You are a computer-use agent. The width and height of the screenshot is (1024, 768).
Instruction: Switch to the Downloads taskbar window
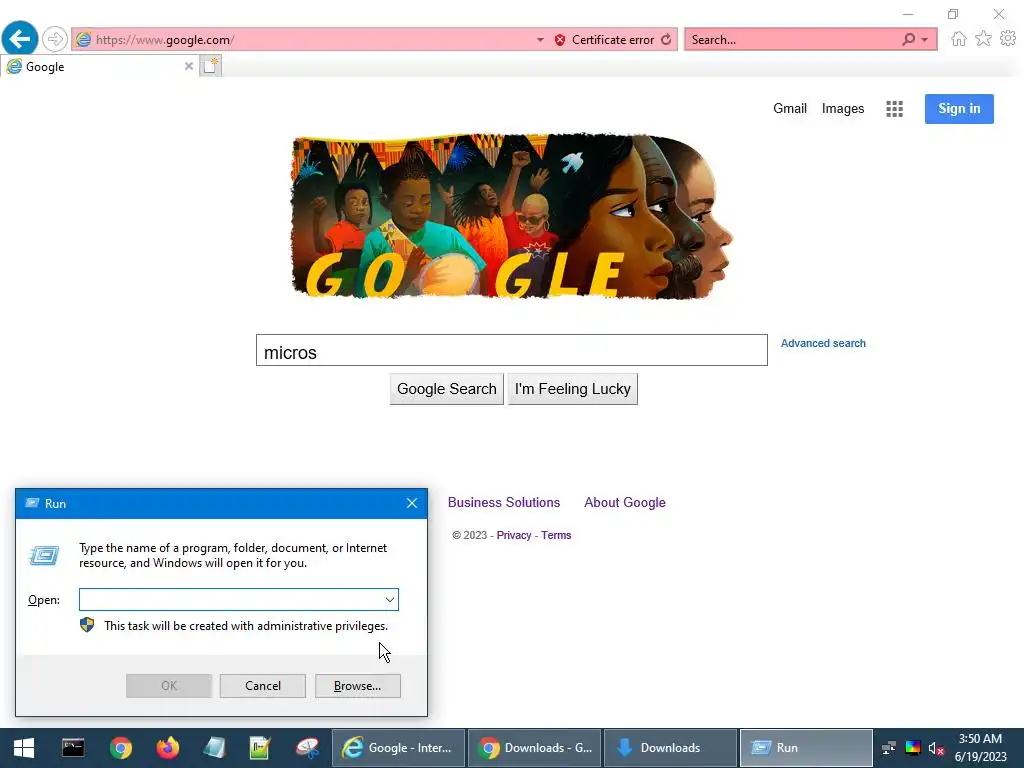[x=670, y=748]
